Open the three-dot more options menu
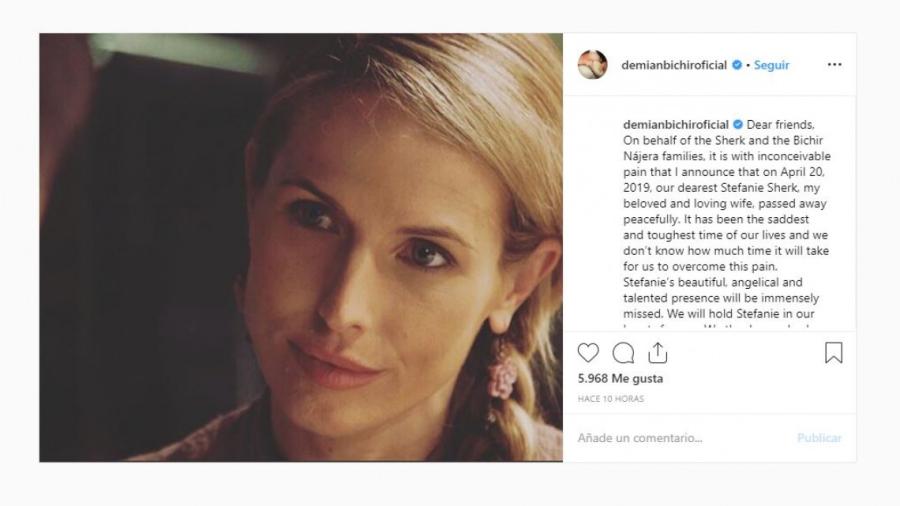900x506 pixels. point(834,65)
